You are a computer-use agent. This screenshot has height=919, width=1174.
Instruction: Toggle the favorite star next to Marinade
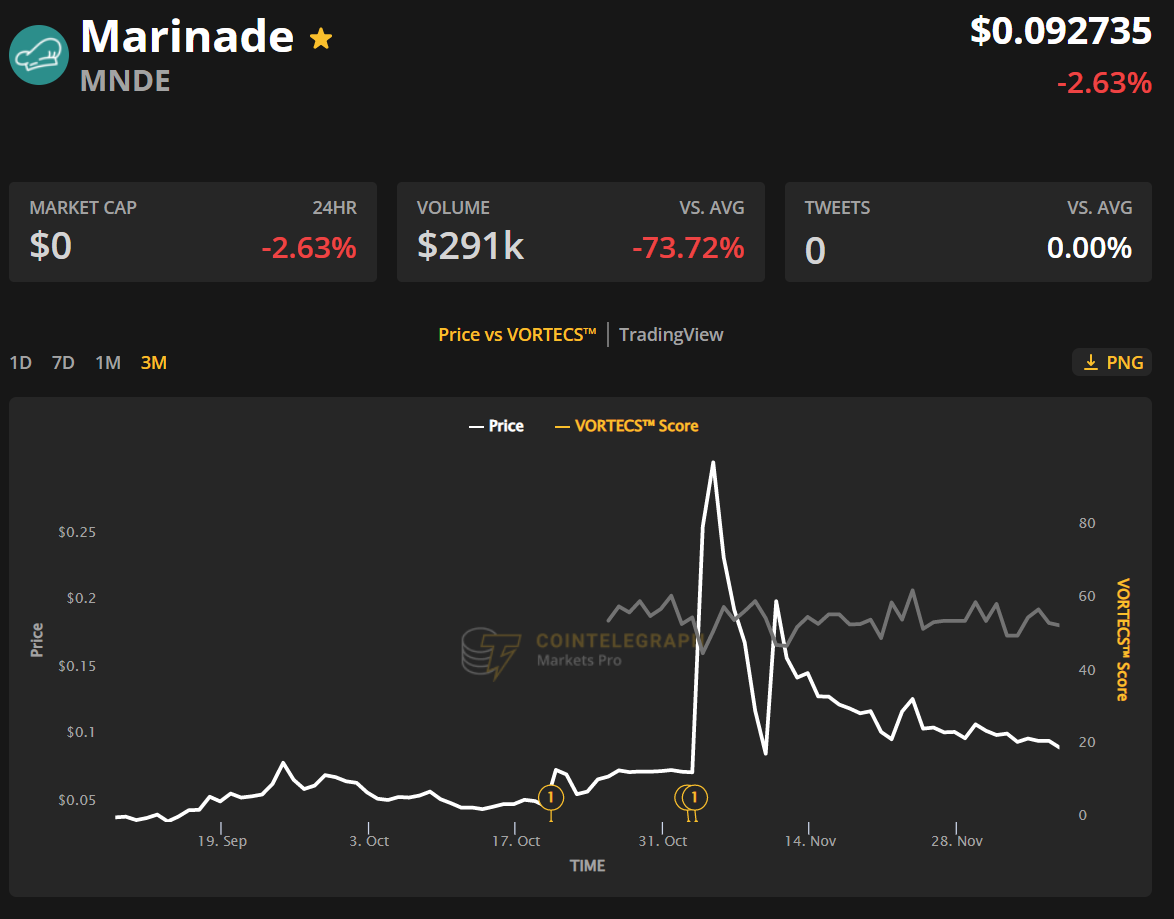tap(321, 38)
